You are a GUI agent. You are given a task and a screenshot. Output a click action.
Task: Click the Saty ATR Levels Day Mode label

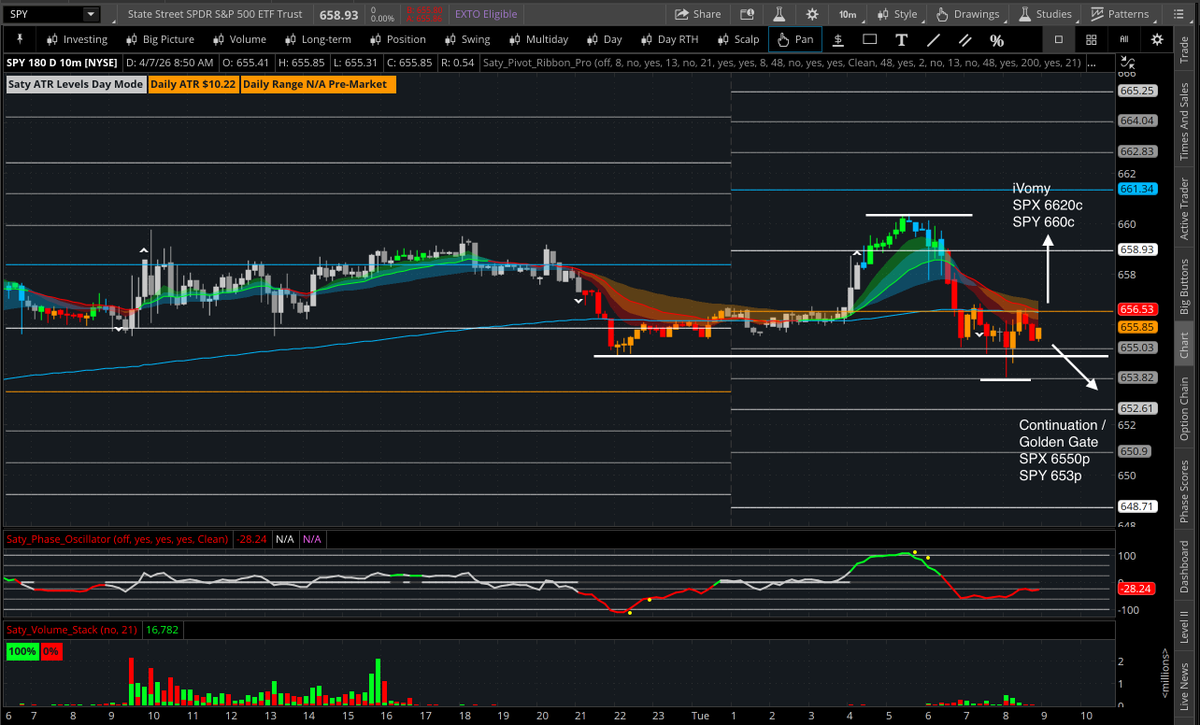pos(76,84)
